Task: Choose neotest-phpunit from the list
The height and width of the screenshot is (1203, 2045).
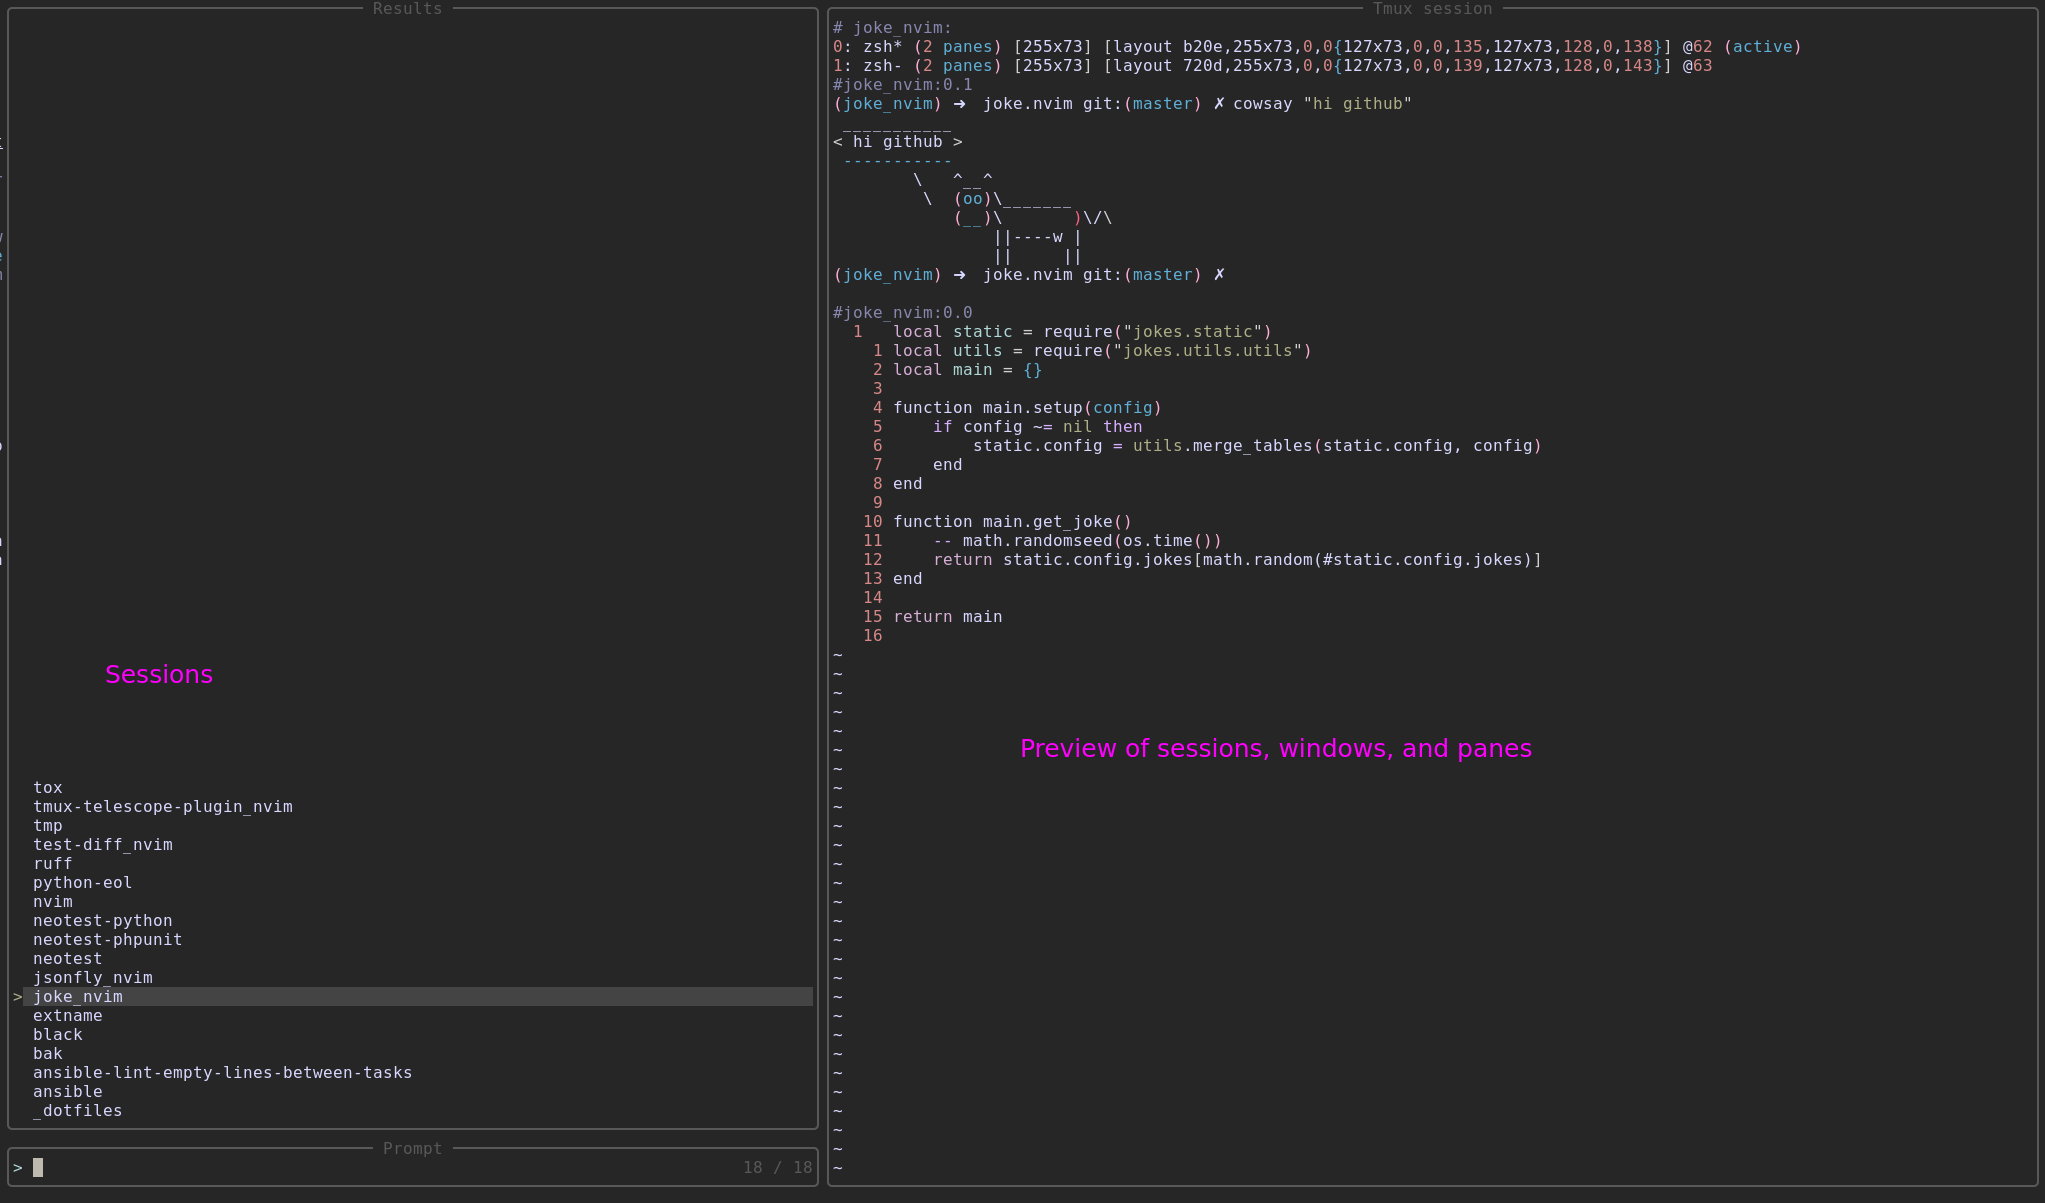Action: pyautogui.click(x=107, y=940)
